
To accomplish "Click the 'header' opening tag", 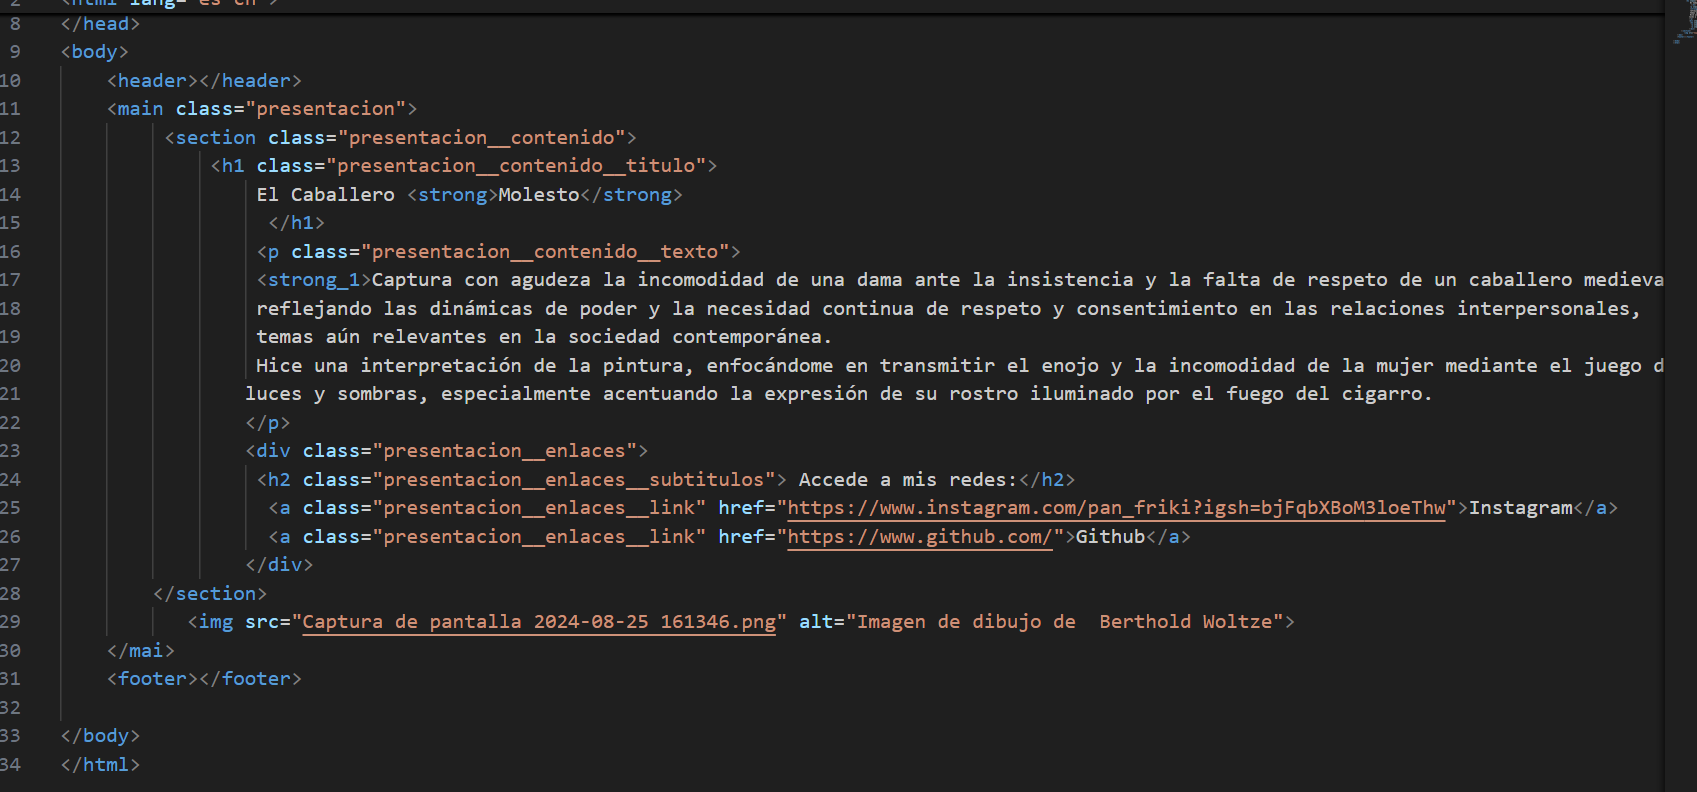I will pyautogui.click(x=153, y=81).
